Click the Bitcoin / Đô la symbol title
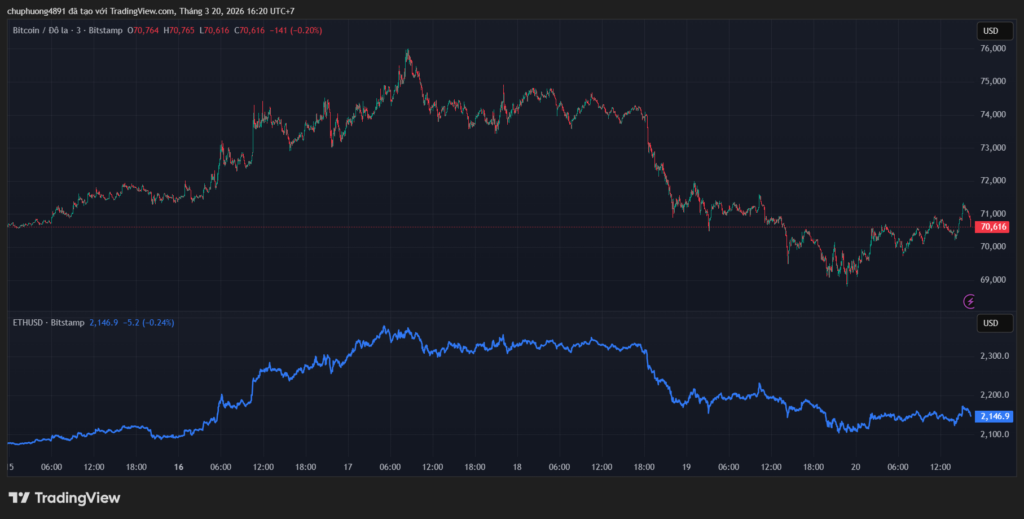 click(x=67, y=31)
